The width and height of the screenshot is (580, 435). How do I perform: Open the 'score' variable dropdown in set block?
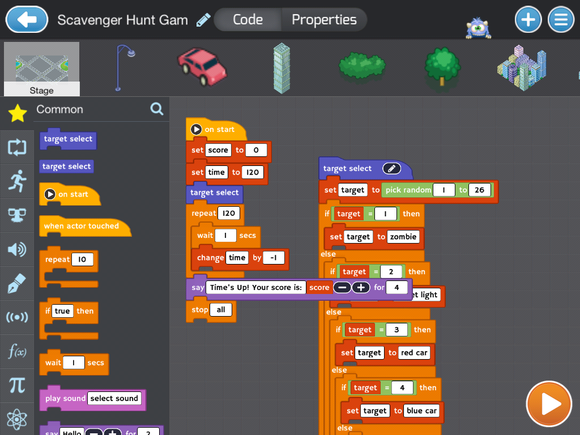click(x=218, y=150)
